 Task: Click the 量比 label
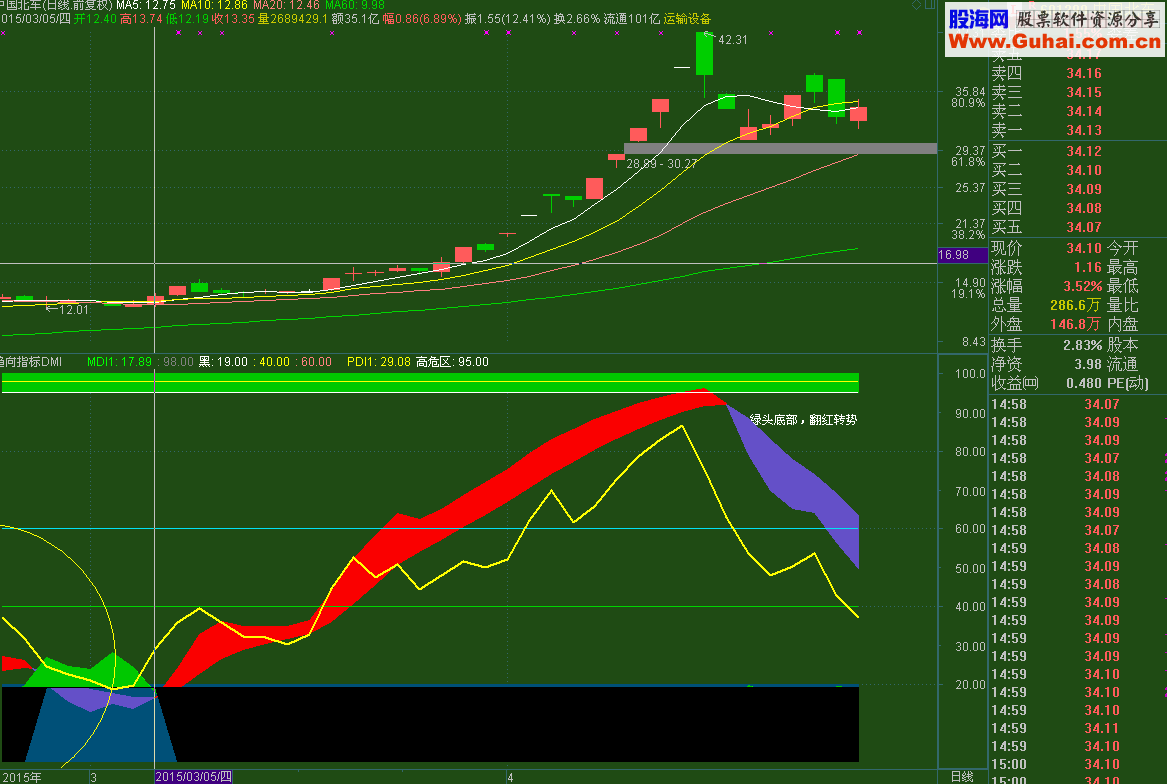point(1122,305)
